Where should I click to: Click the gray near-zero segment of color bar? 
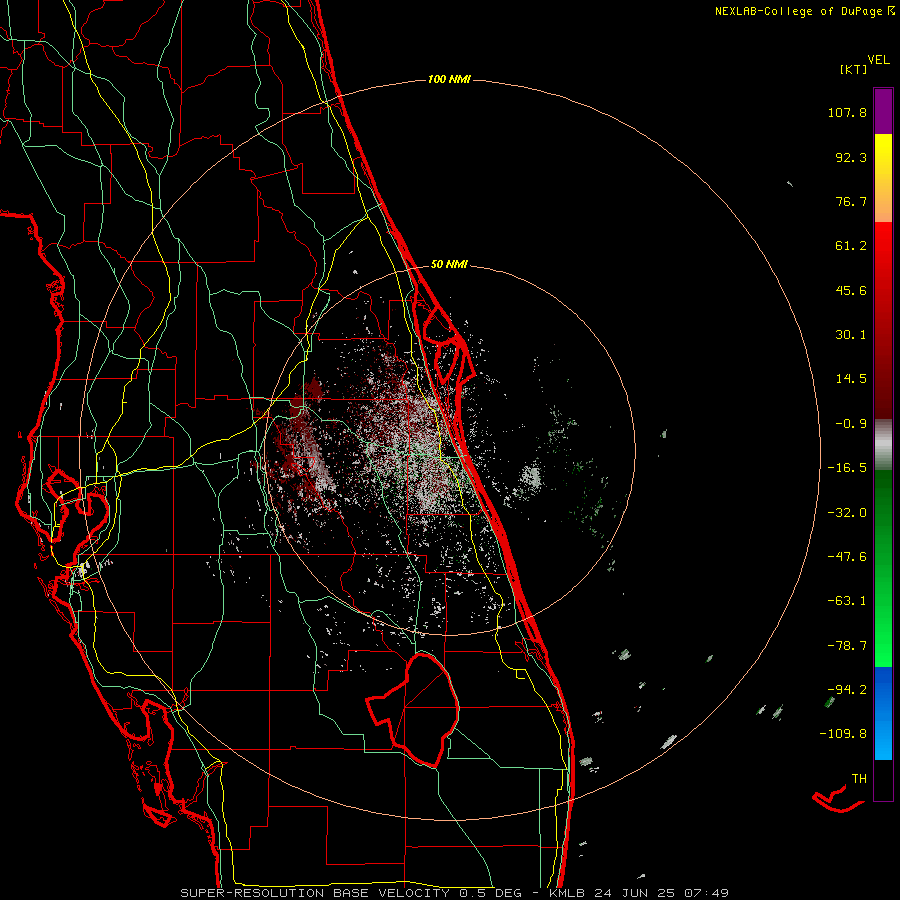click(x=883, y=445)
